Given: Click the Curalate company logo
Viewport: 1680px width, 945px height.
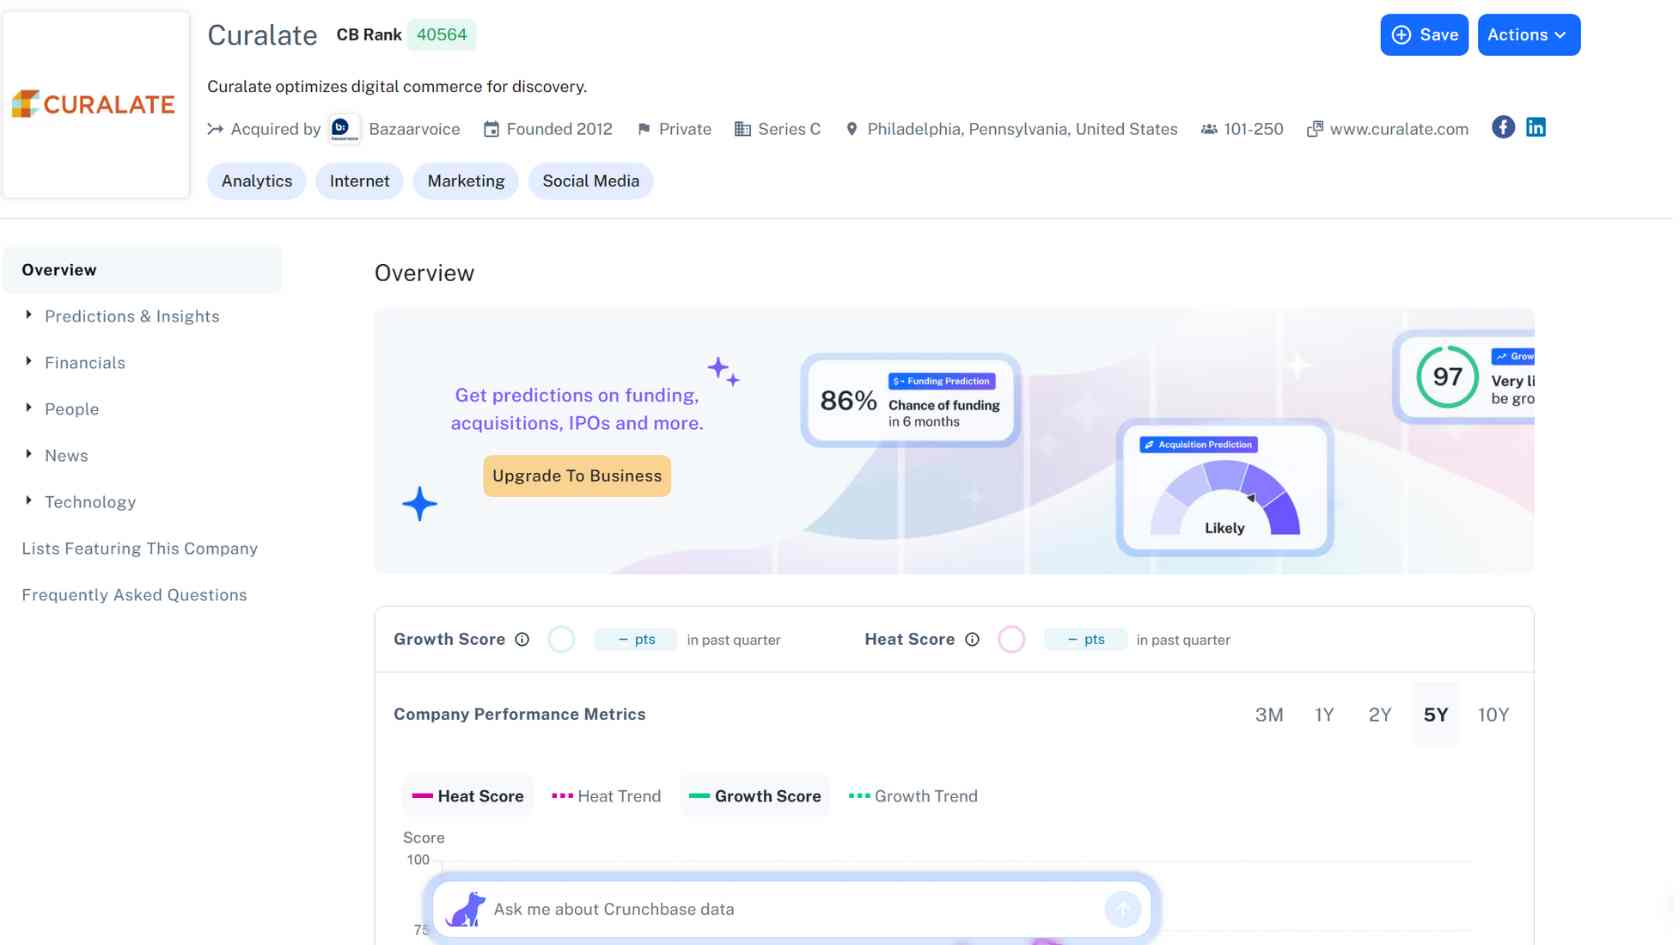Looking at the screenshot, I should (x=96, y=105).
